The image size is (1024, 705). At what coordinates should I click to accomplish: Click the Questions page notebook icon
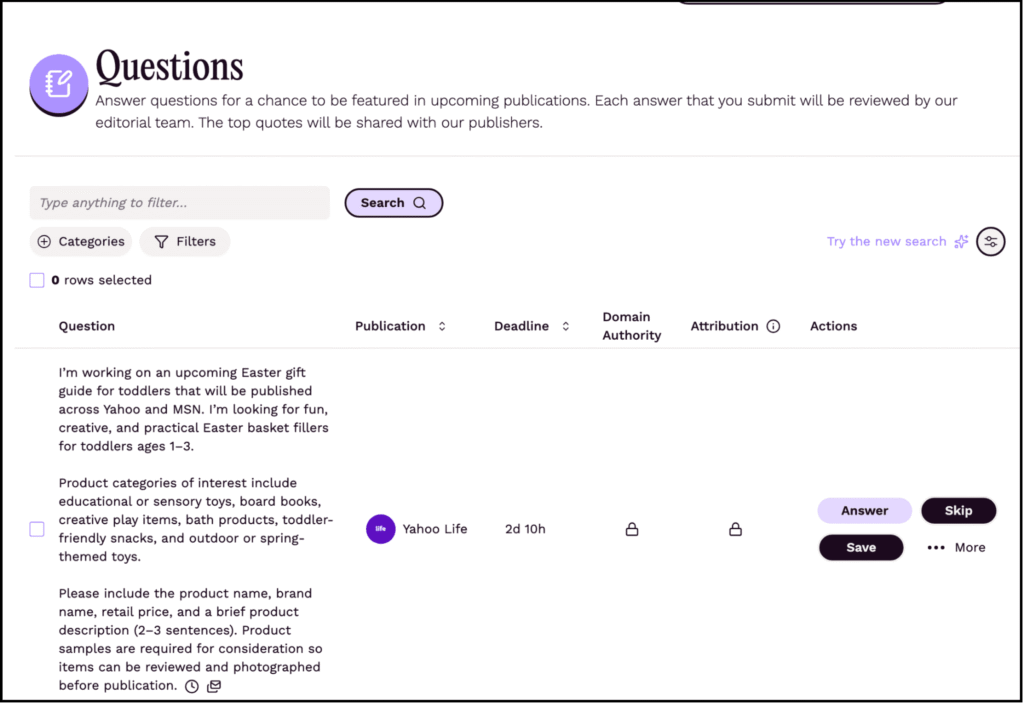coord(58,85)
